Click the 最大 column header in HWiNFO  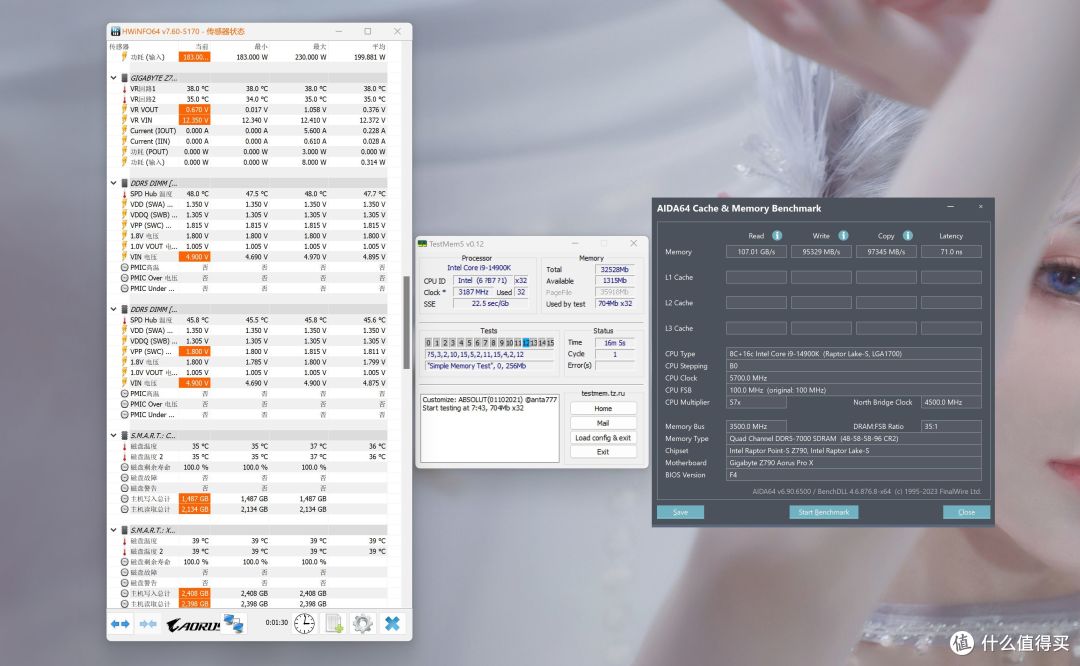319,47
